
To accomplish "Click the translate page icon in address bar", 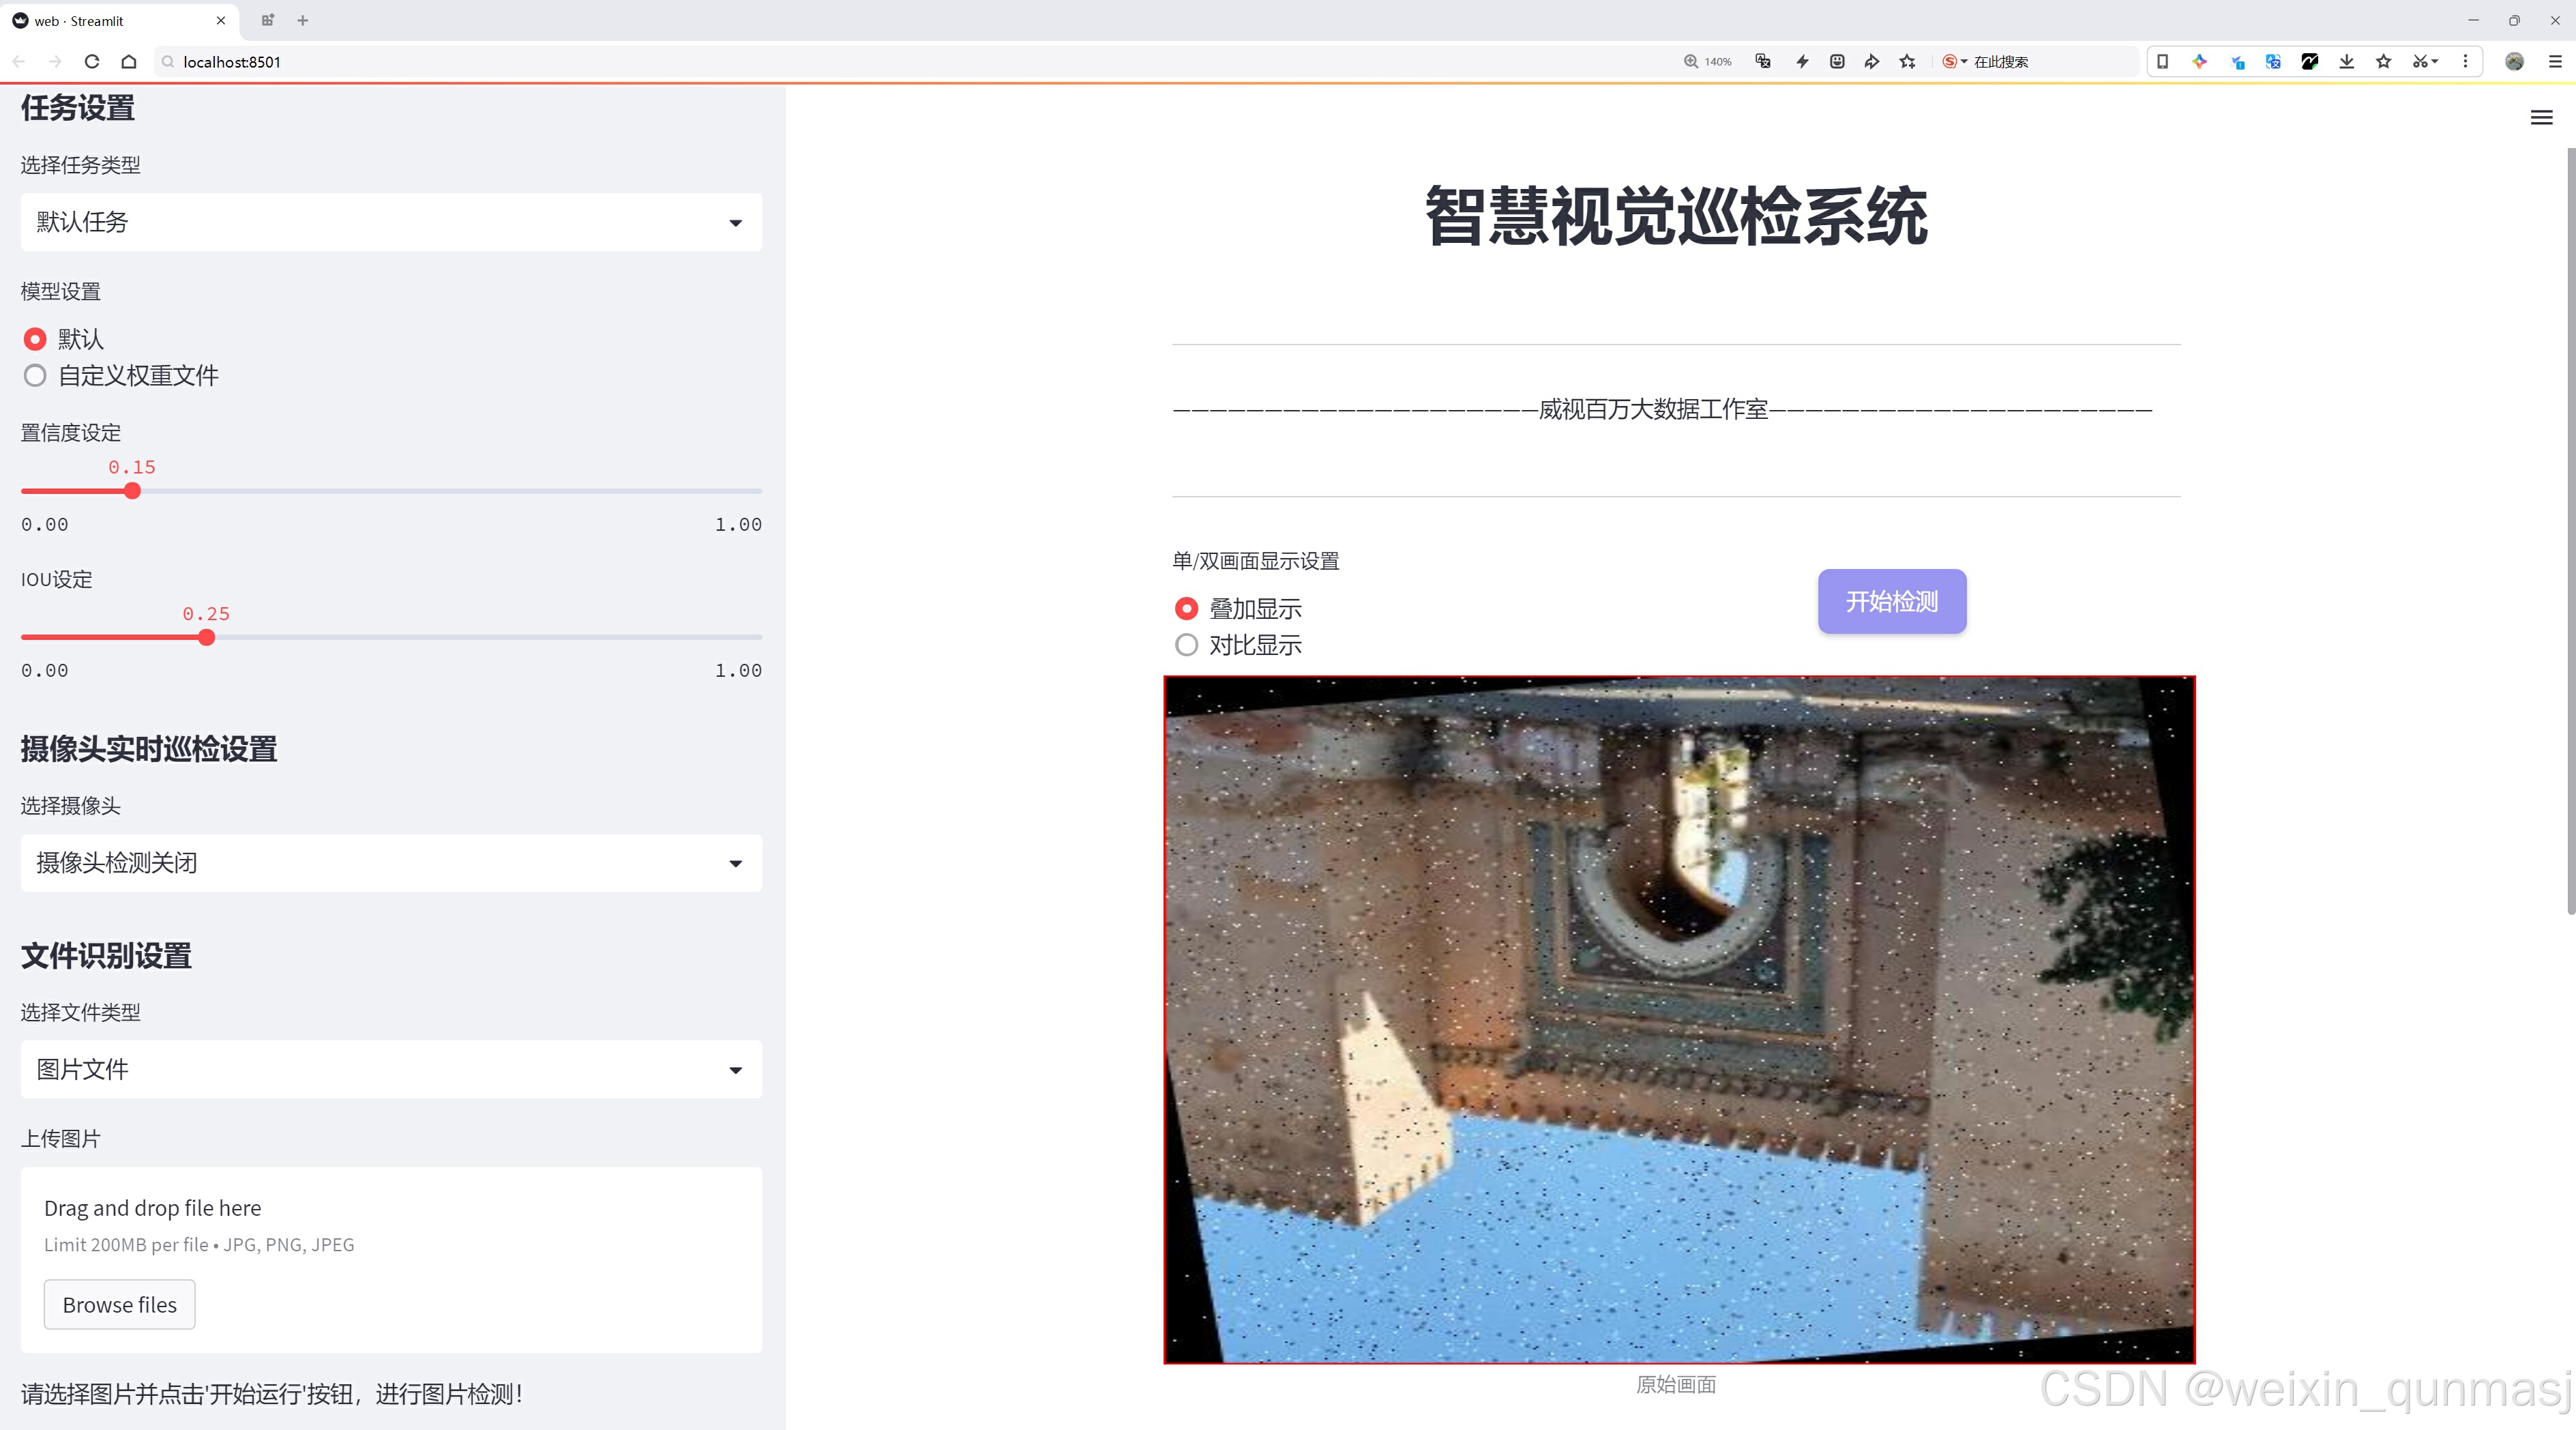I will click(1763, 61).
